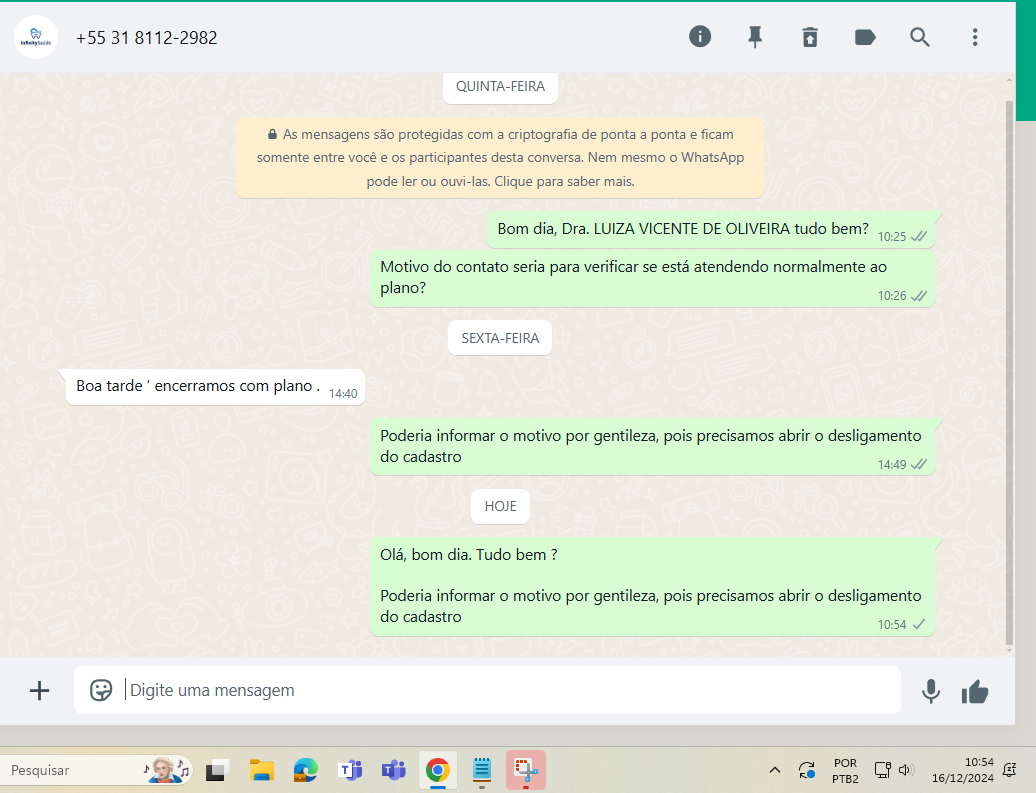This screenshot has width=1036, height=793.
Task: Open network status tray icon
Action: (x=882, y=770)
